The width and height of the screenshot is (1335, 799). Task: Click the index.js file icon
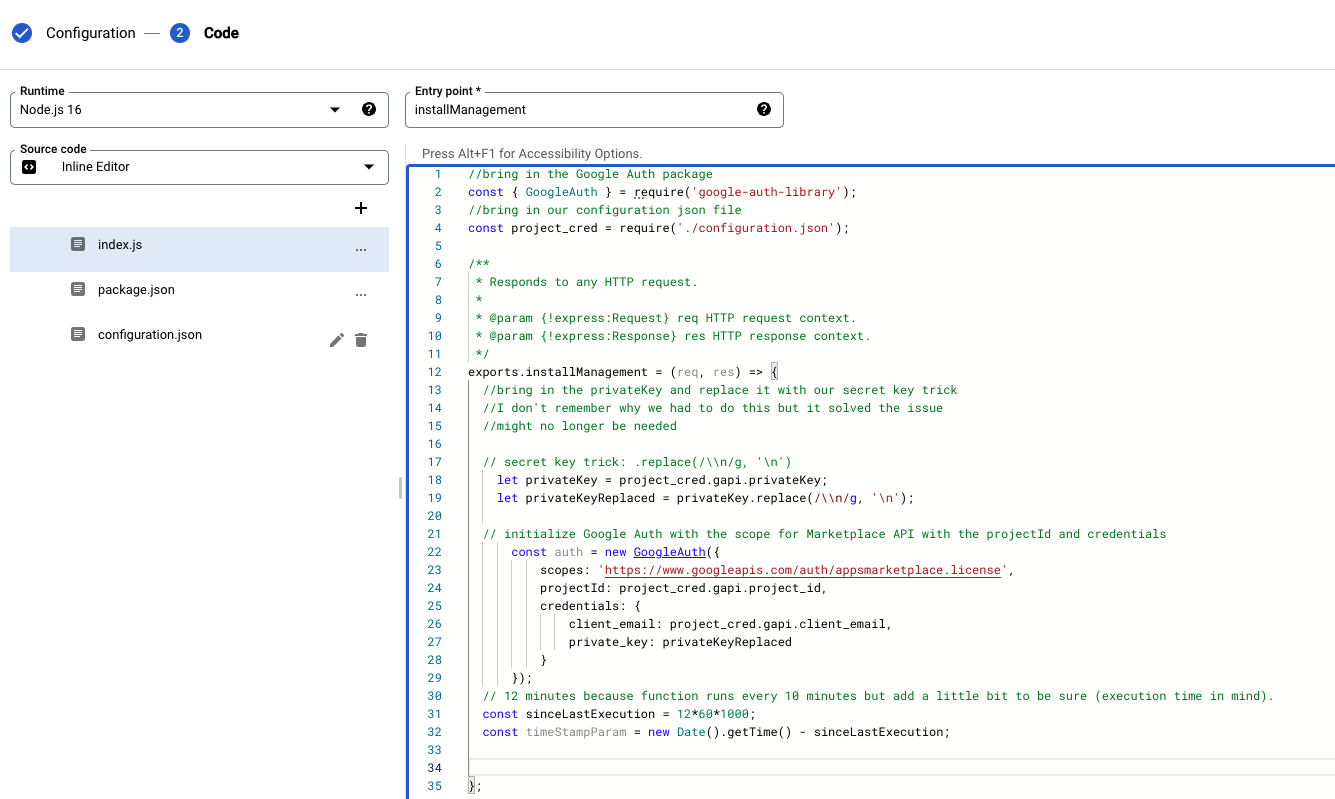coord(78,244)
